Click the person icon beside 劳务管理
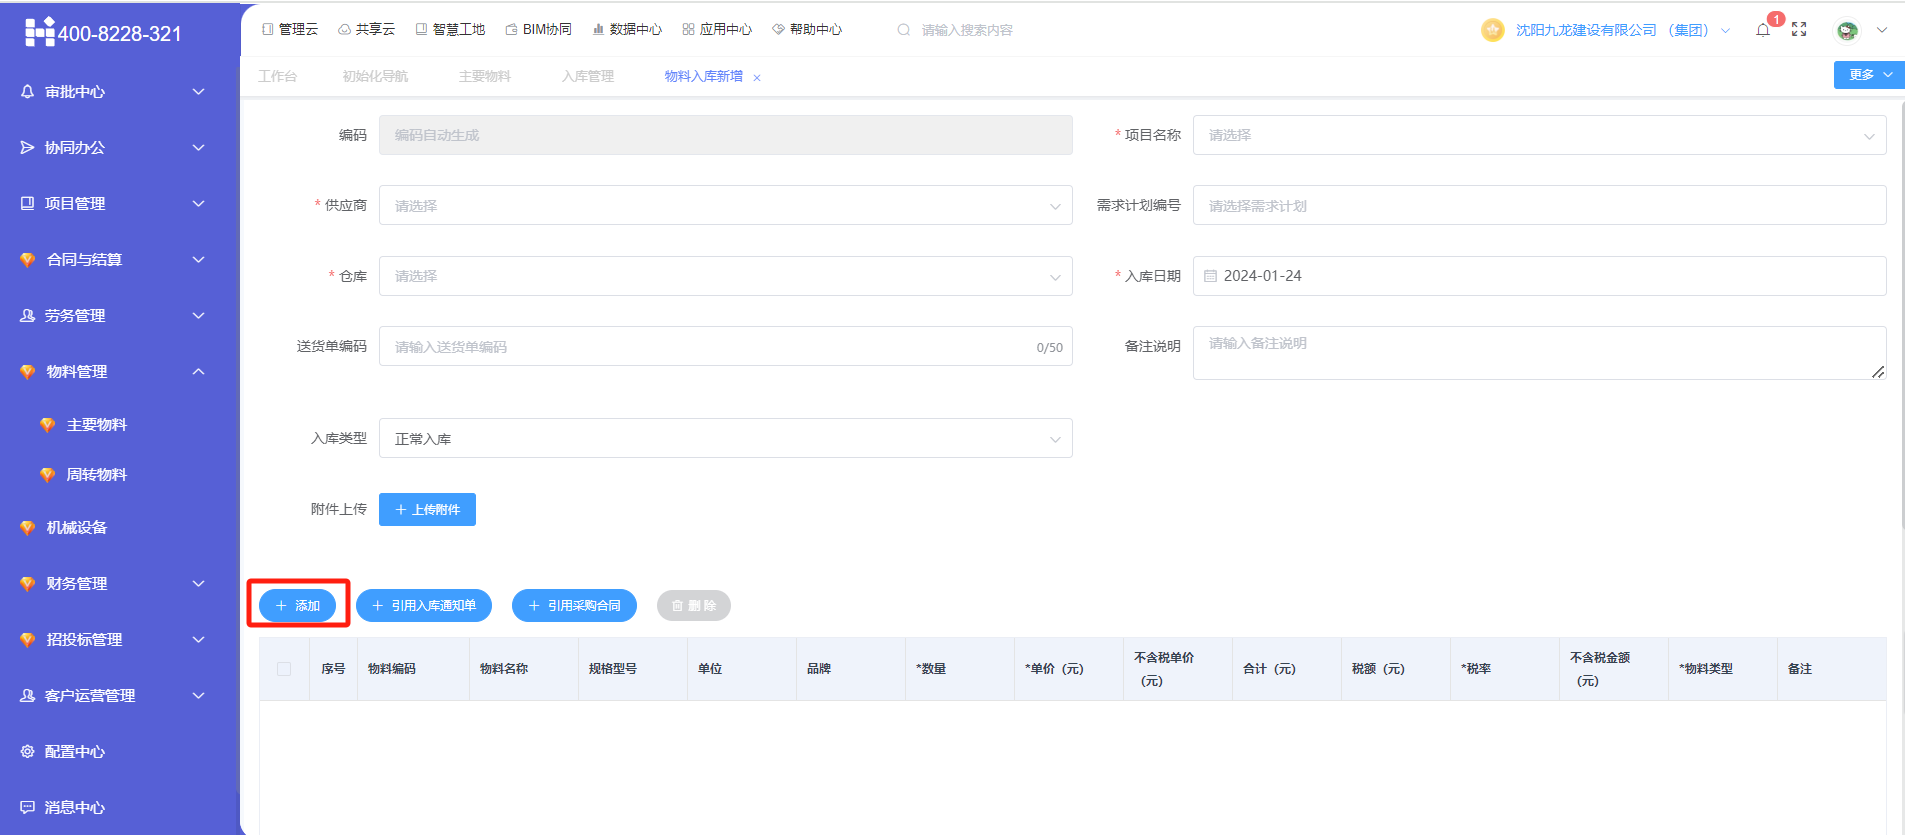The width and height of the screenshot is (1905, 835). (x=27, y=315)
